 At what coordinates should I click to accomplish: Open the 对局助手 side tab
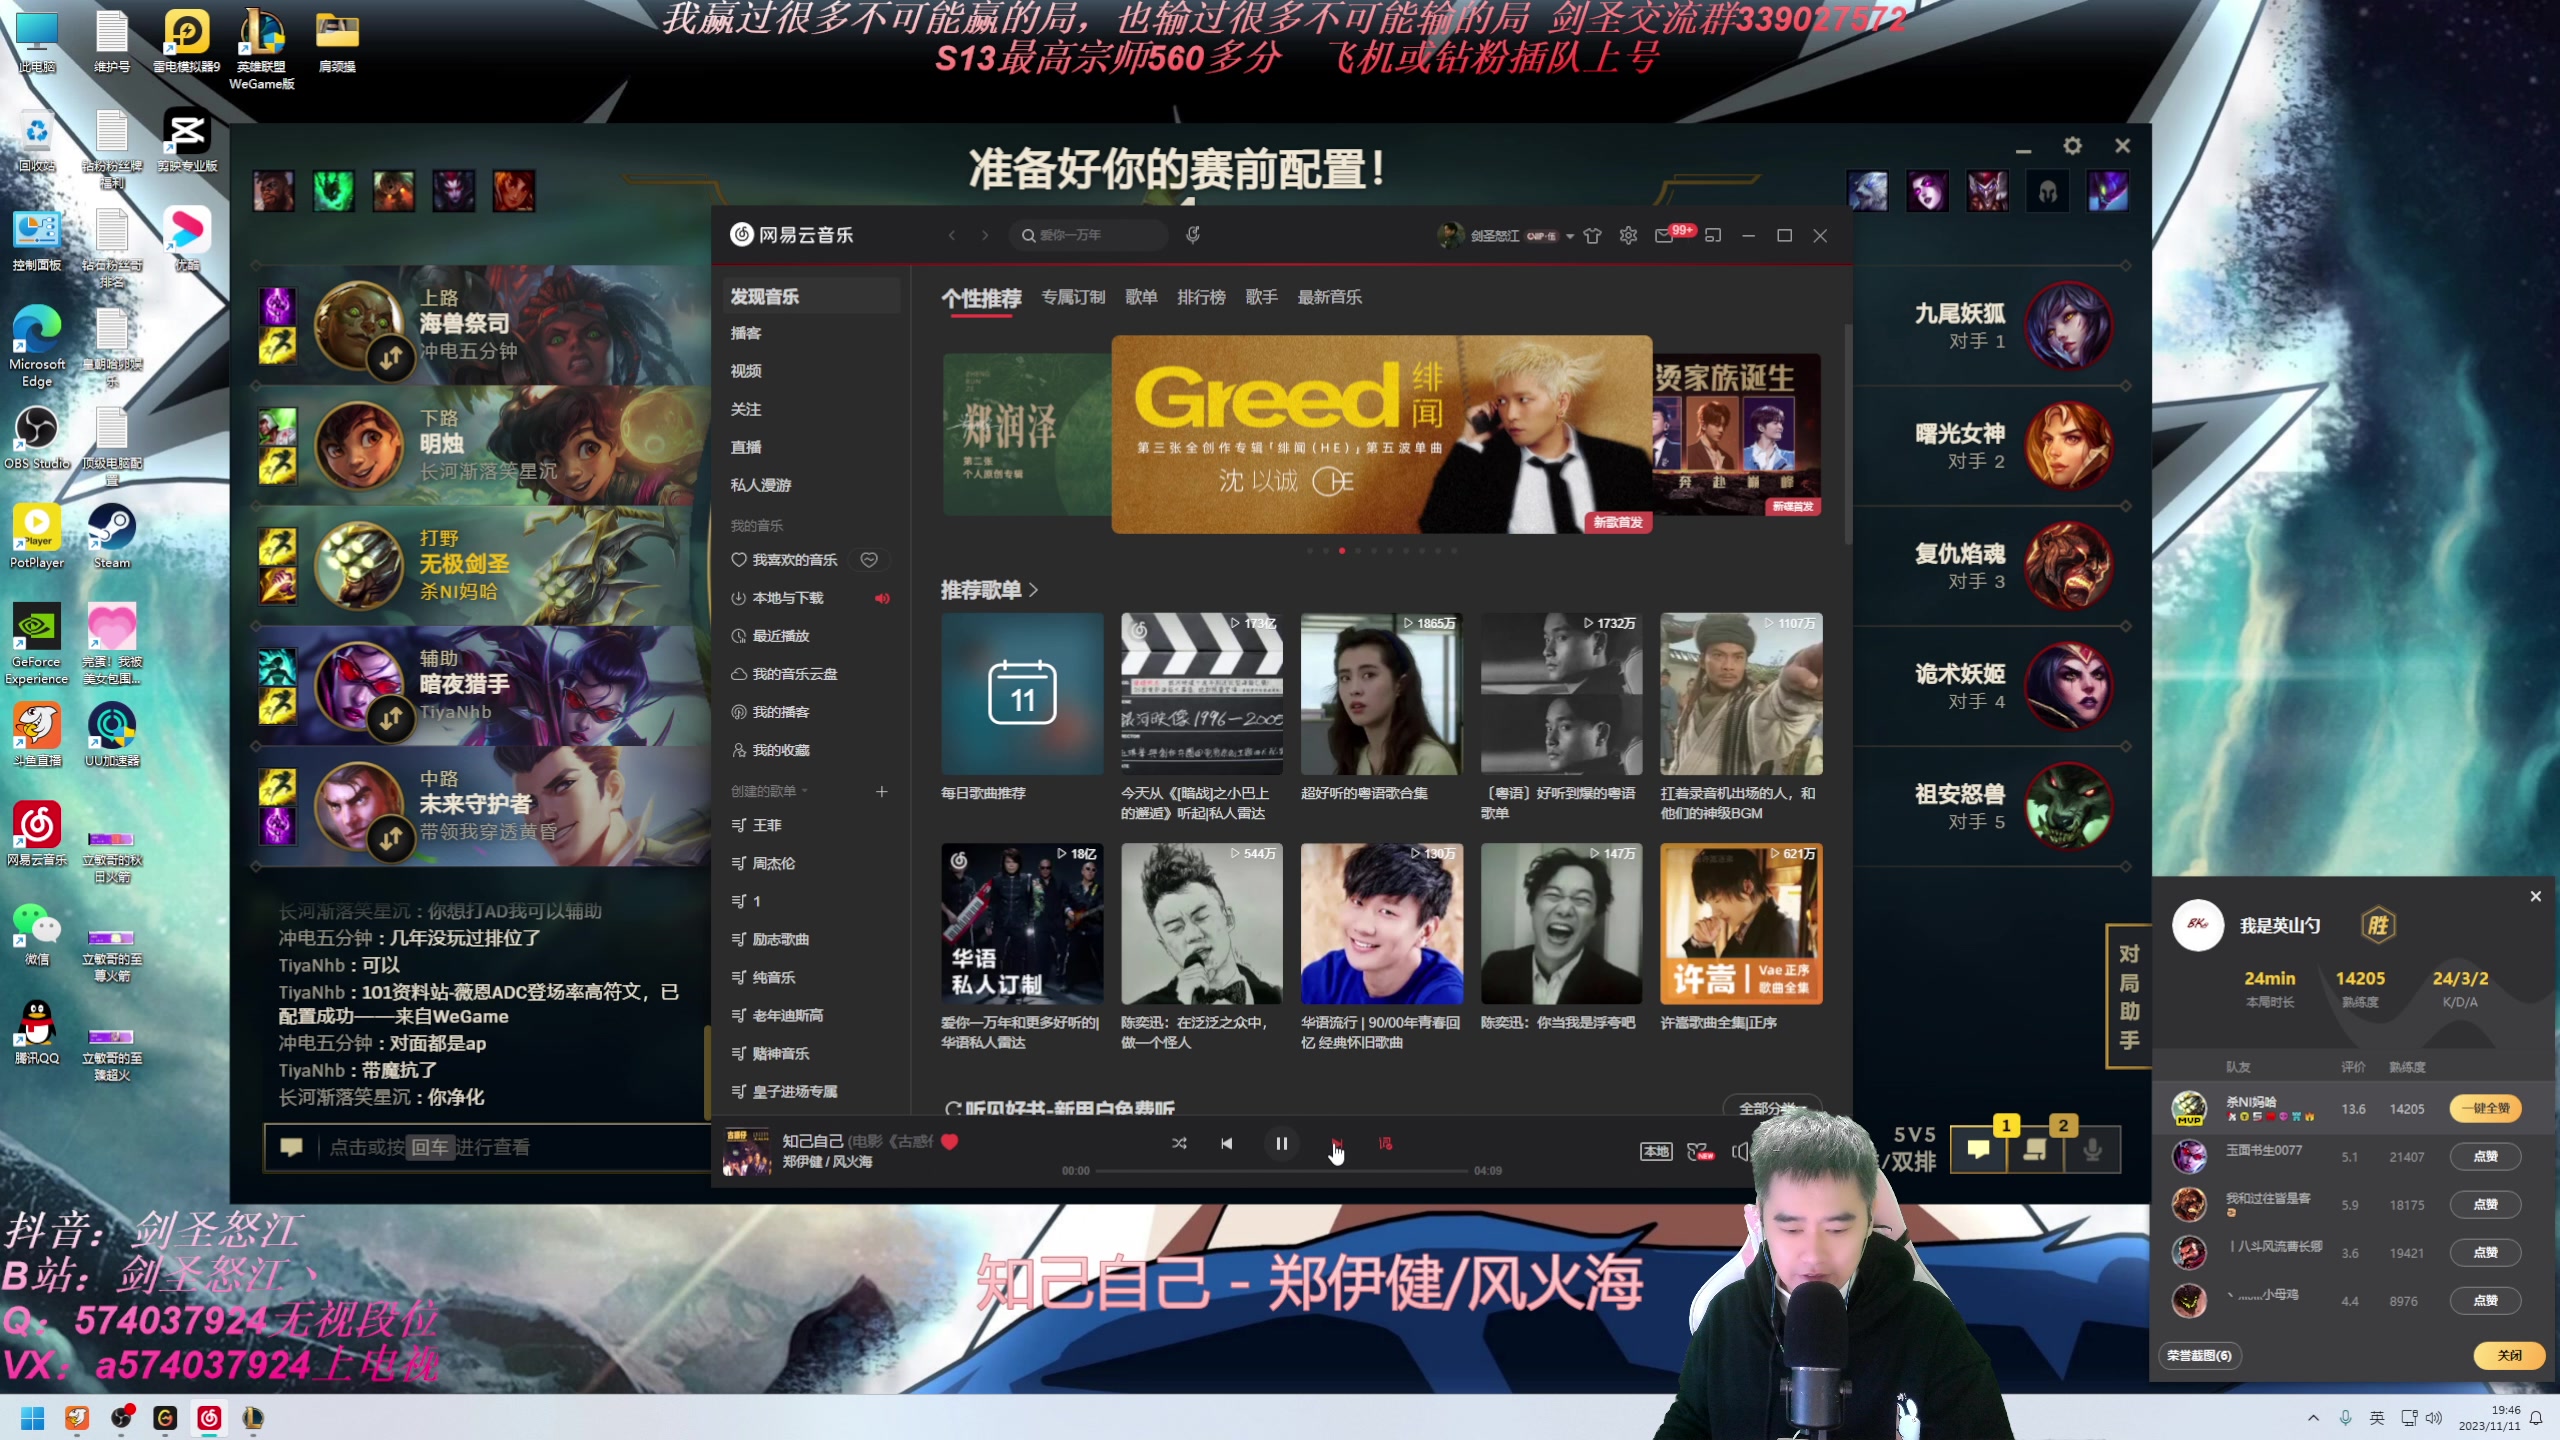click(2129, 996)
